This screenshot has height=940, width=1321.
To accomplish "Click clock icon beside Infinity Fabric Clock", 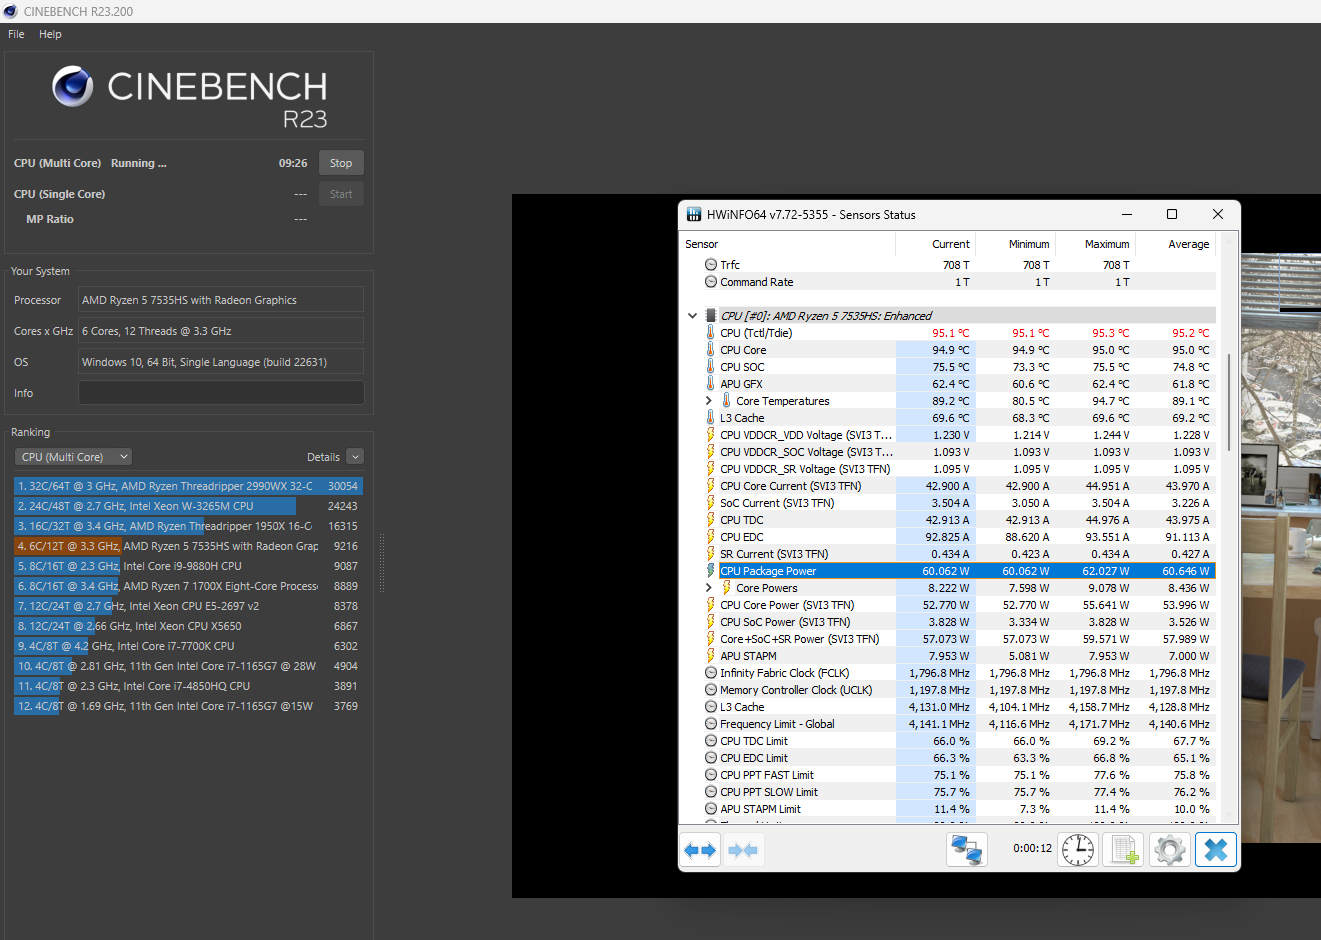I will [711, 673].
